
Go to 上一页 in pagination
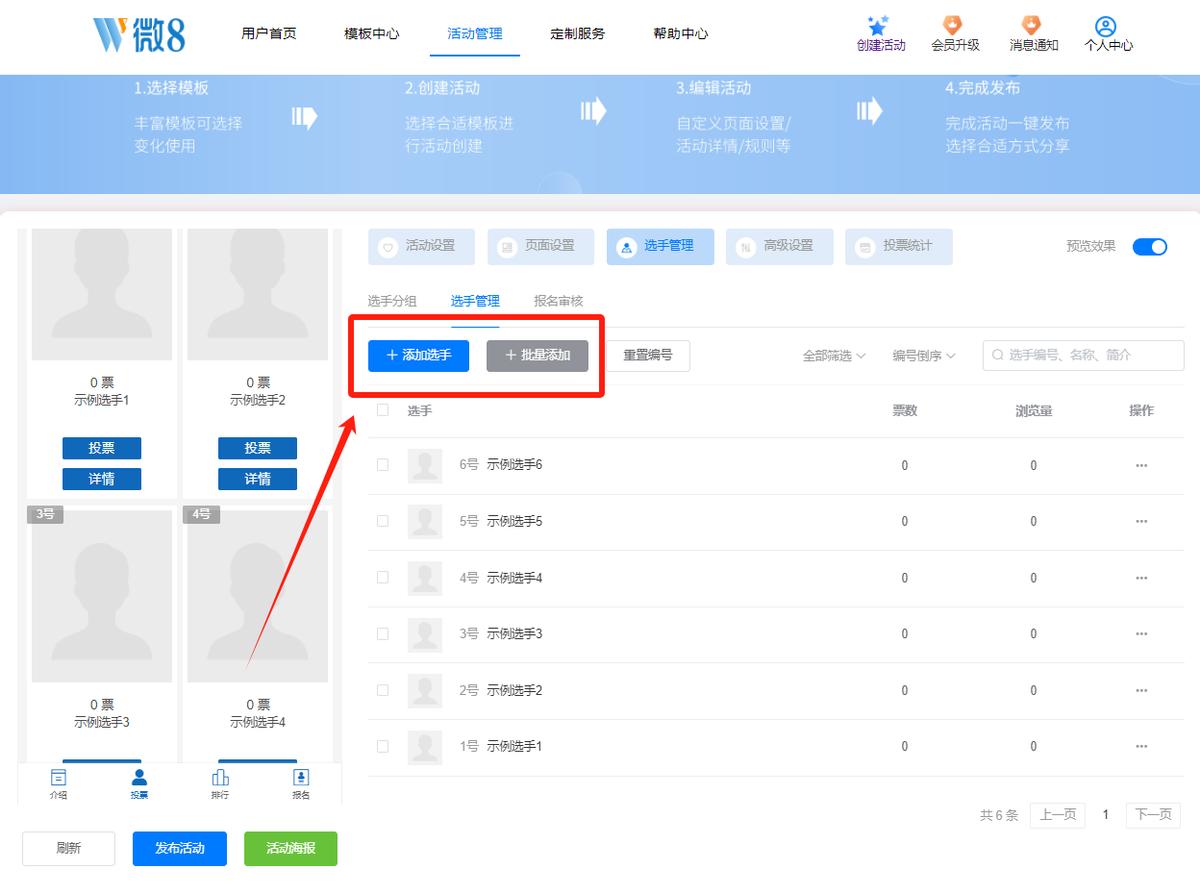1058,815
